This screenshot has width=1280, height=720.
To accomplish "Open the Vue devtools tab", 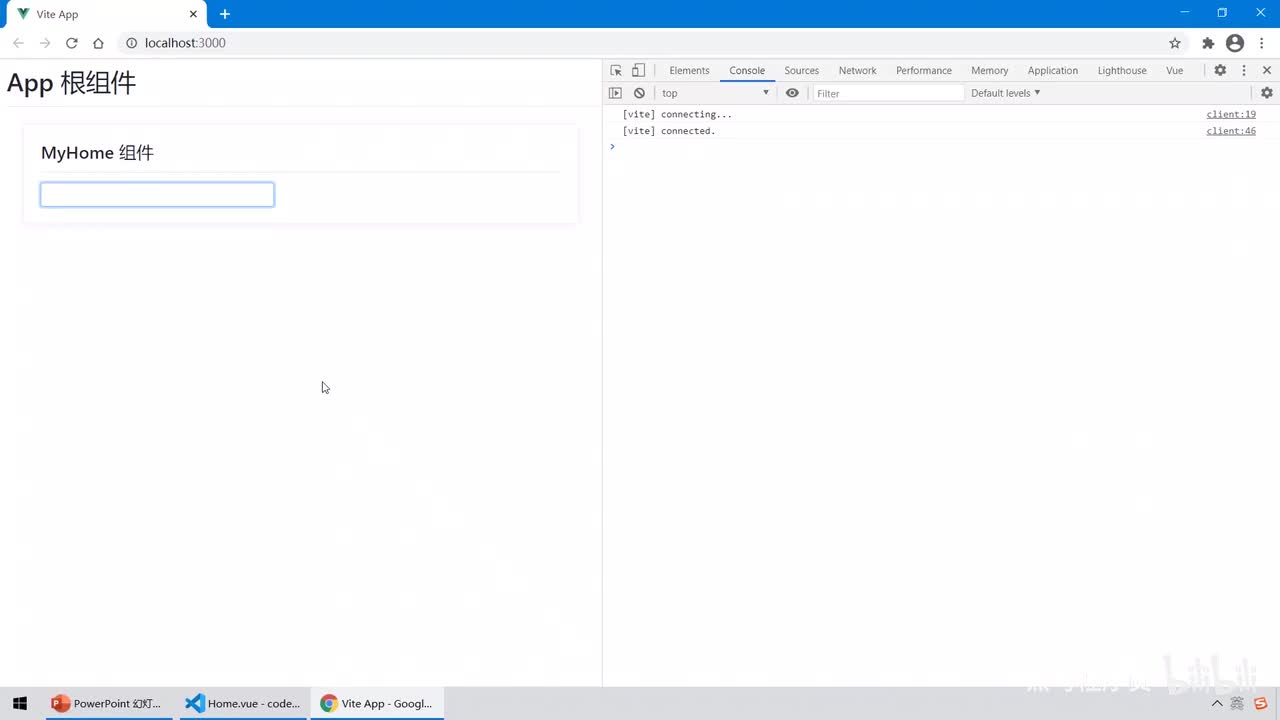I will [1174, 70].
